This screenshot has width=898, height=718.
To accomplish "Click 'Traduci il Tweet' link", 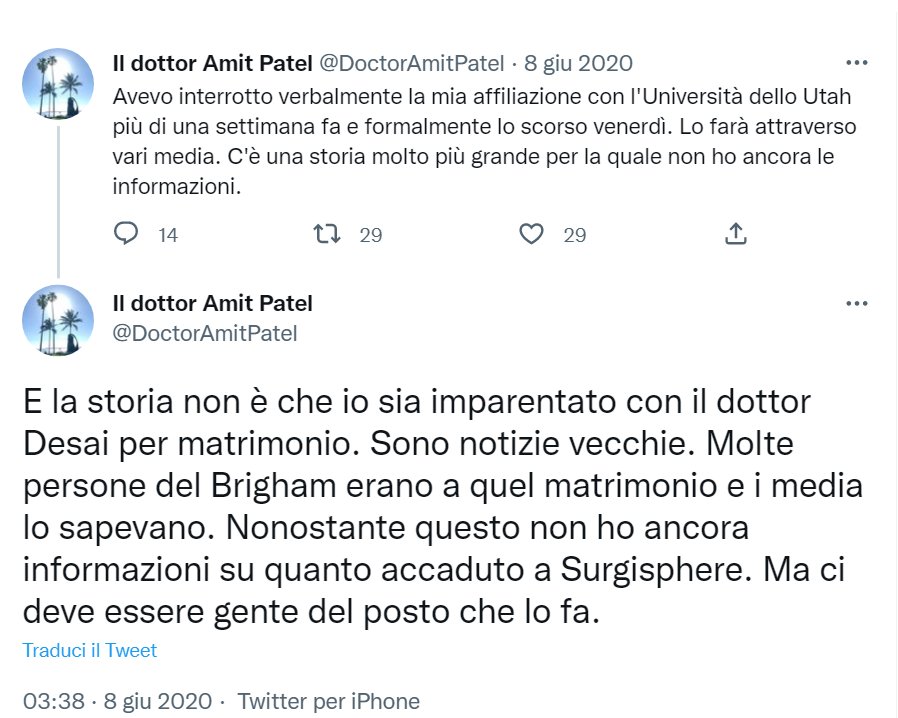I will pos(90,650).
